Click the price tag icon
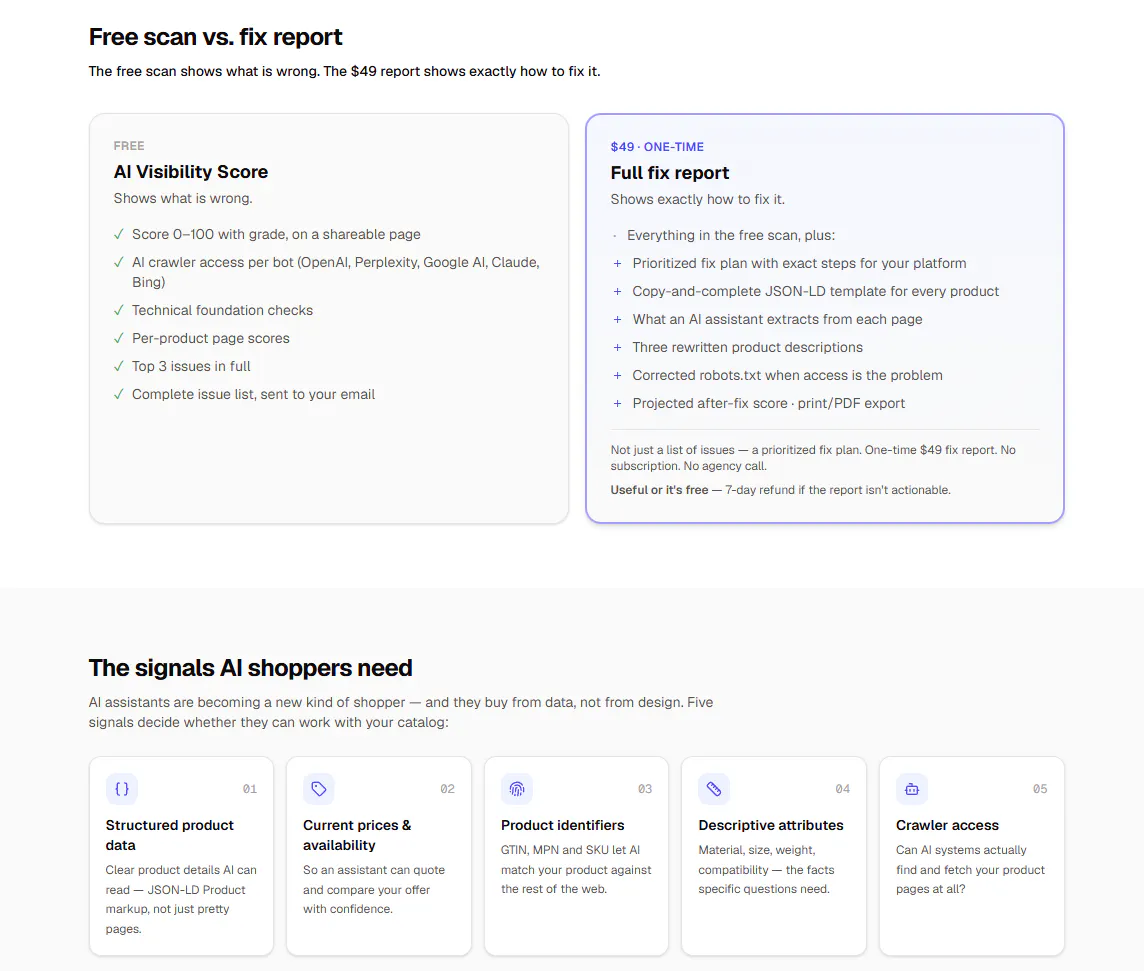The image size is (1144, 971). click(319, 789)
